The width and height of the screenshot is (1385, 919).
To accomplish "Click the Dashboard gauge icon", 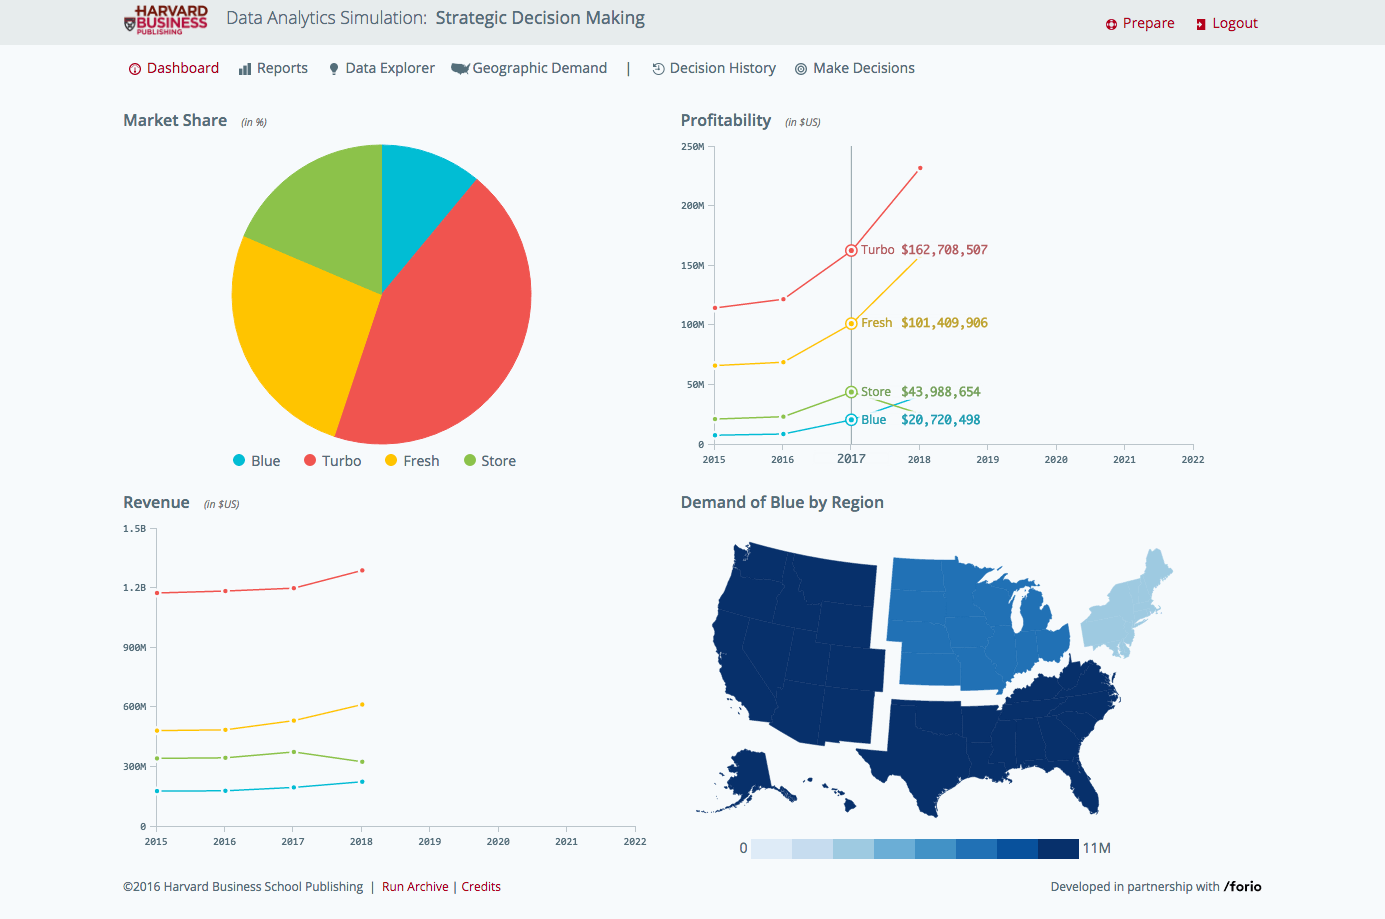I will coord(135,69).
